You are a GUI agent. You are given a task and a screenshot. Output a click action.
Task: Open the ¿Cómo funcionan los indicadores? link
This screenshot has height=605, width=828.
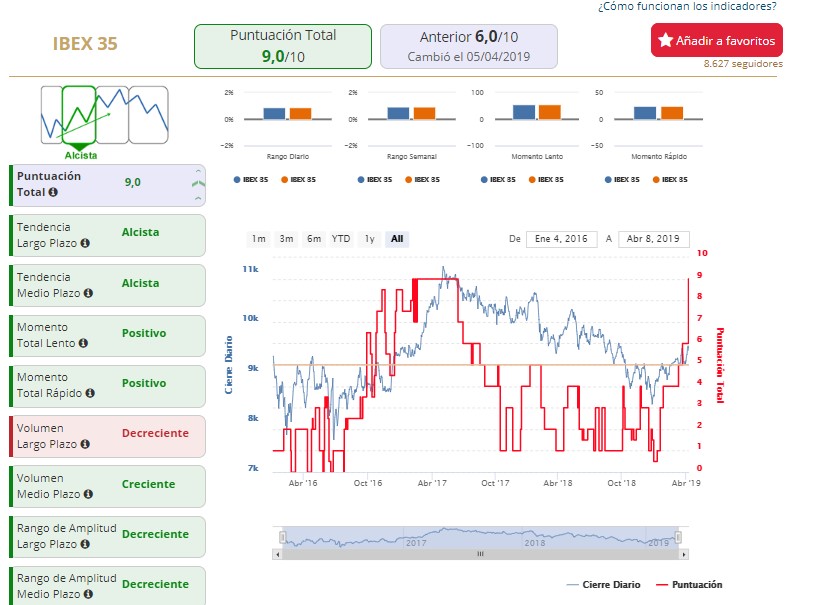tap(687, 6)
